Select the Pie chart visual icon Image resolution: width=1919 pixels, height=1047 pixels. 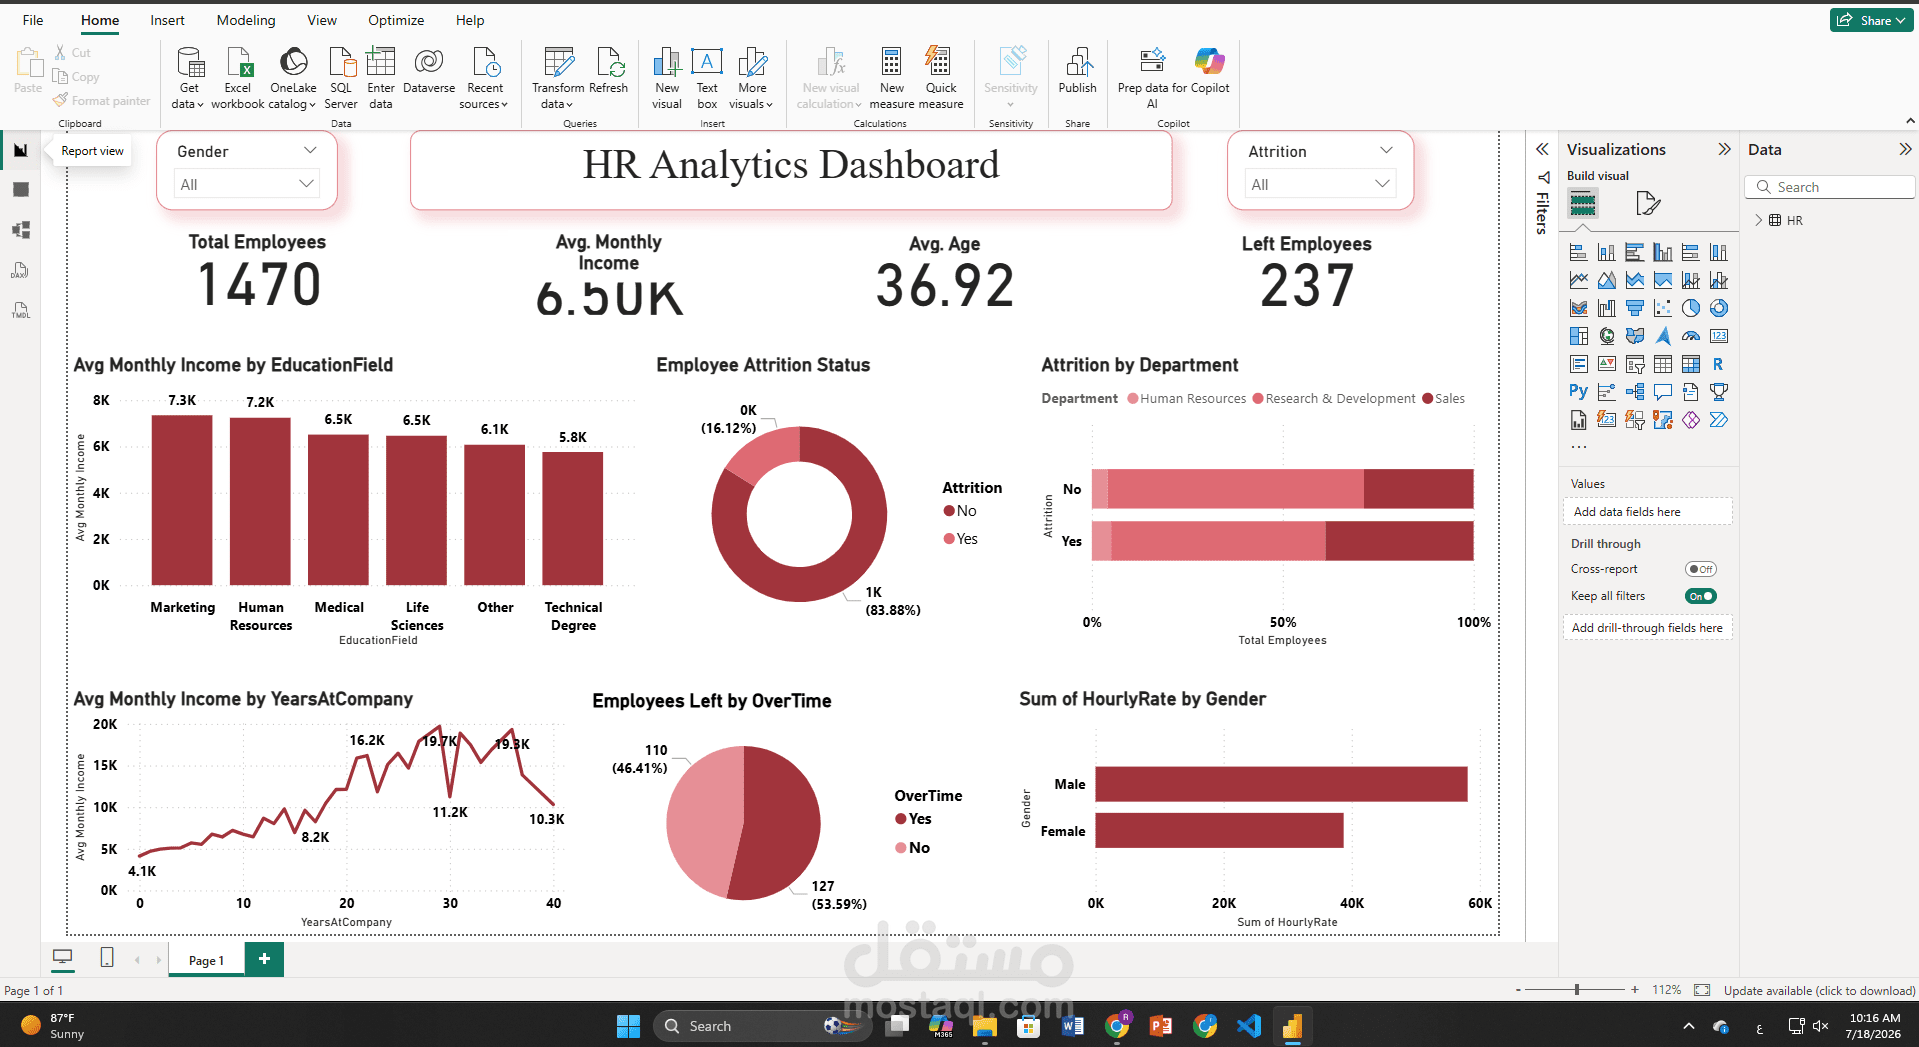[1691, 308]
